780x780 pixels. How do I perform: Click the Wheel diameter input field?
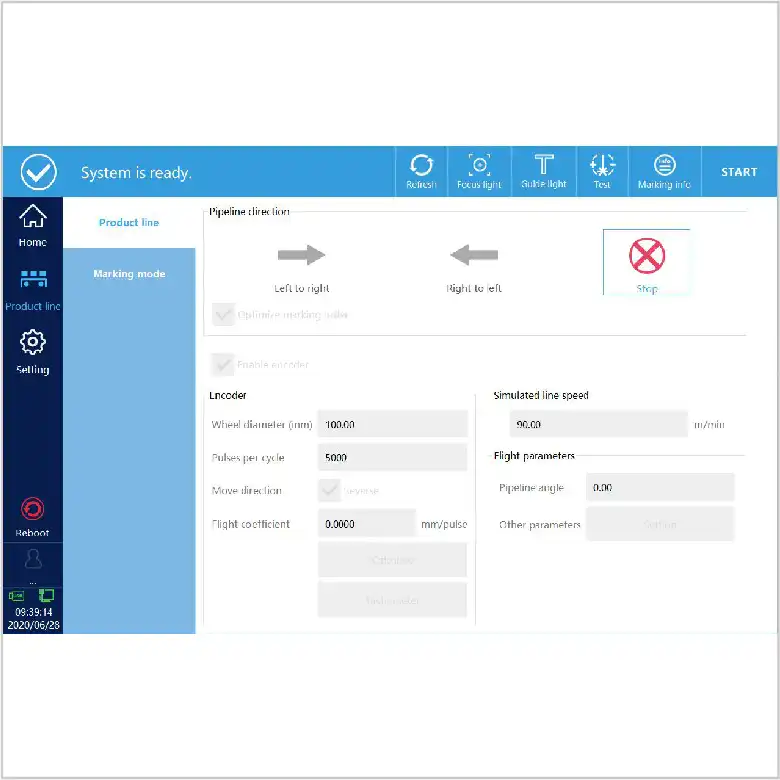(392, 424)
